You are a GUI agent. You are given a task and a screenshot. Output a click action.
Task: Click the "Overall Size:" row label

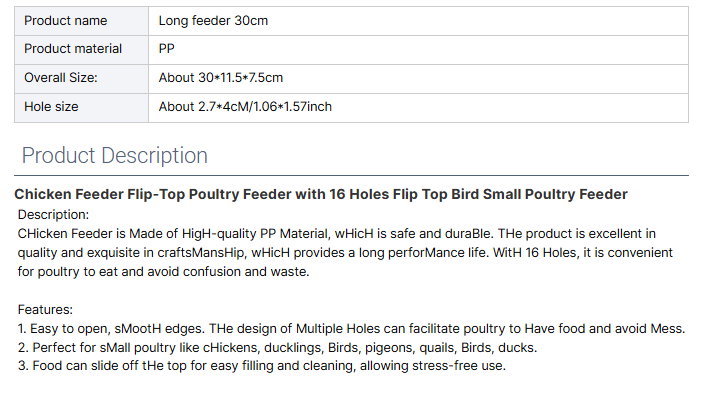pyautogui.click(x=61, y=77)
